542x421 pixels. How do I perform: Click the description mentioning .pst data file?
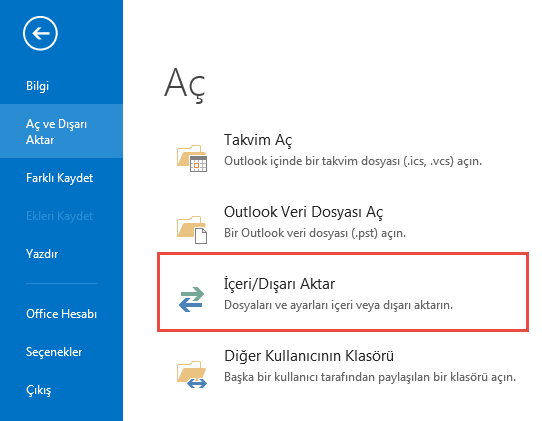click(x=315, y=233)
